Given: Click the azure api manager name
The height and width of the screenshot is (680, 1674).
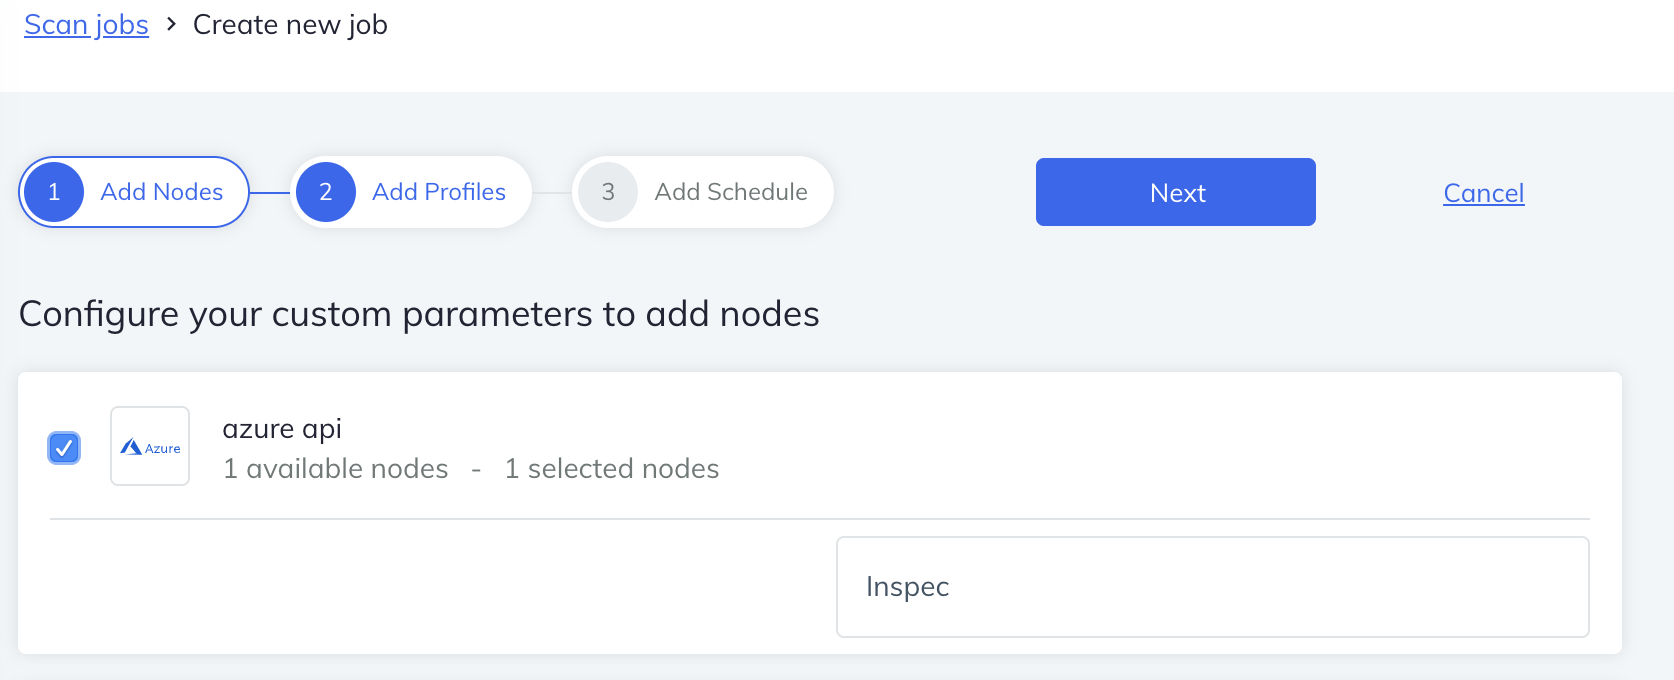Looking at the screenshot, I should pyautogui.click(x=282, y=429).
